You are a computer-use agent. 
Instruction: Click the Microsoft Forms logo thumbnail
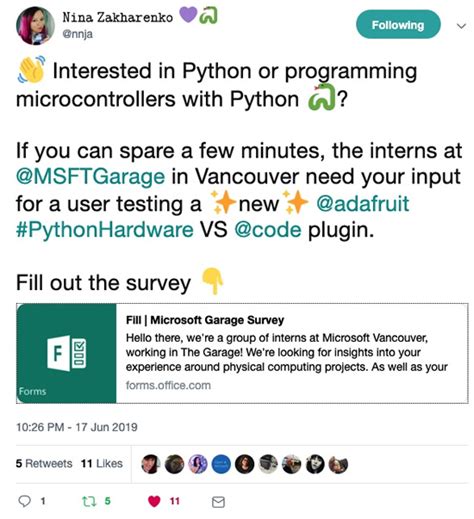66,353
